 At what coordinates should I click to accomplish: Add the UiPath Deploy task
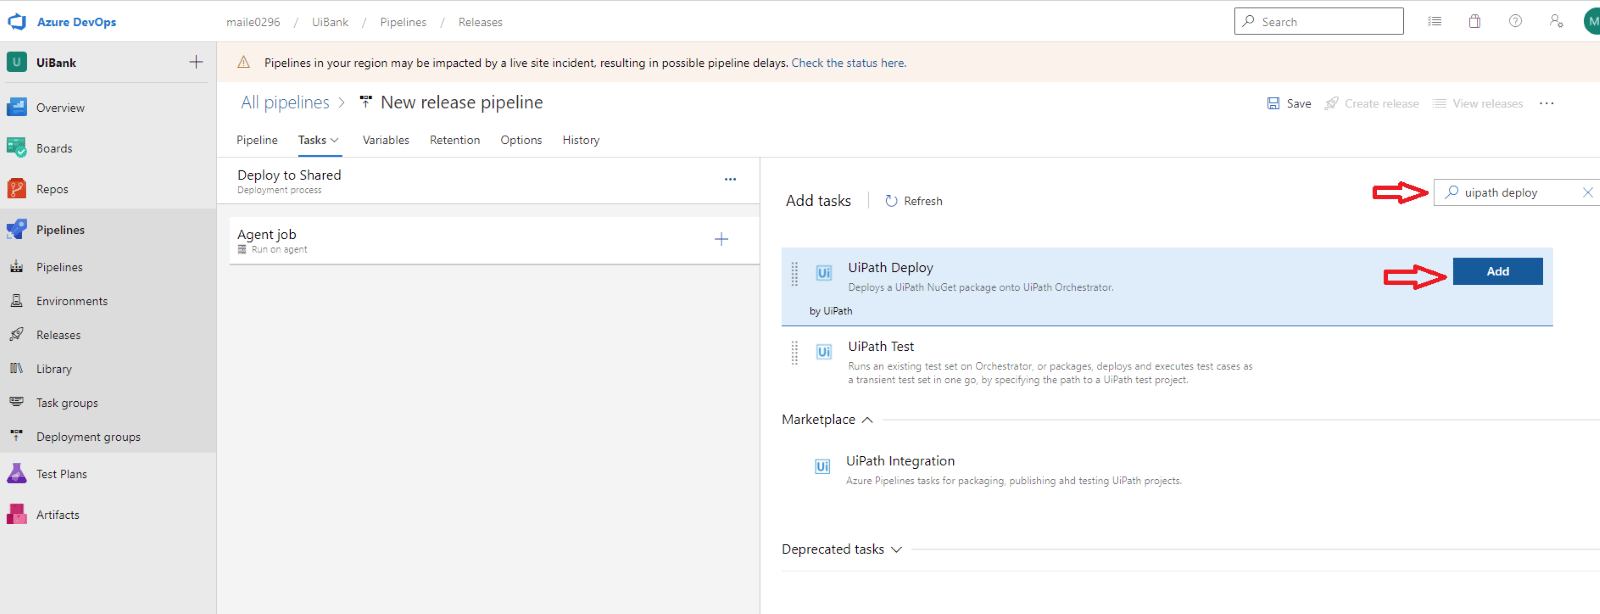[x=1497, y=271]
